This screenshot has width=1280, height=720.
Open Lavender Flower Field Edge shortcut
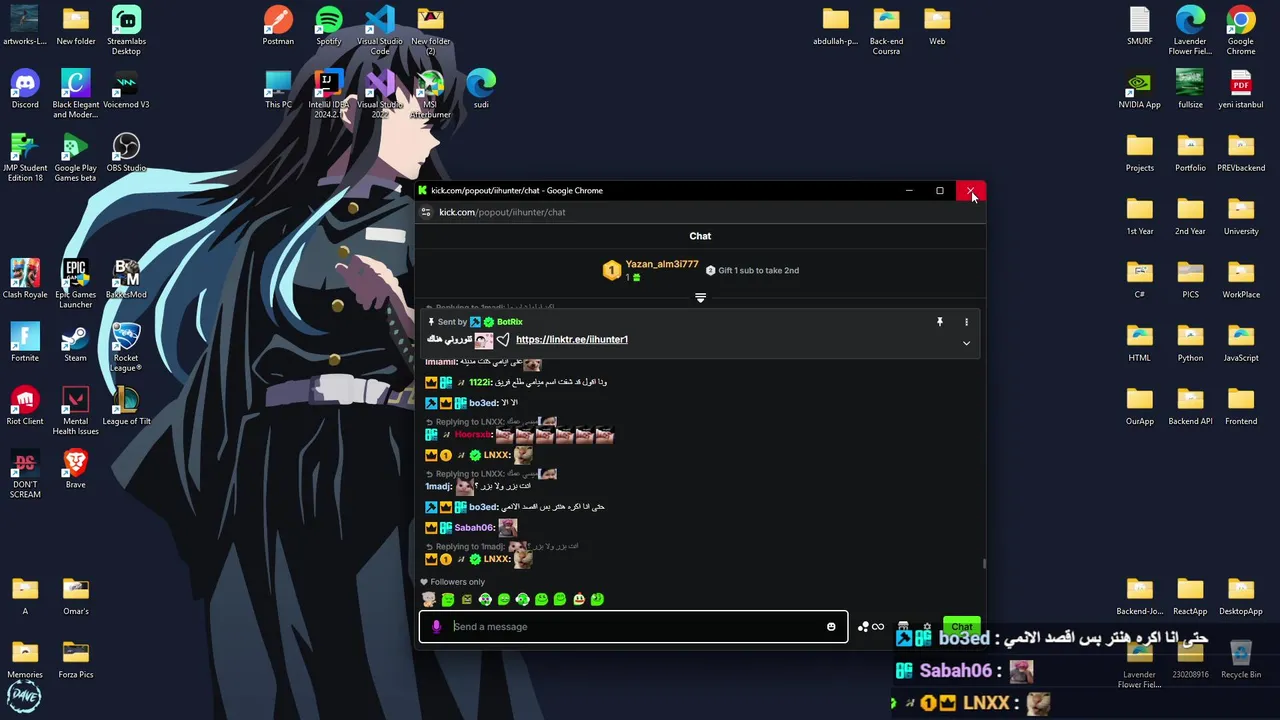pyautogui.click(x=1190, y=30)
